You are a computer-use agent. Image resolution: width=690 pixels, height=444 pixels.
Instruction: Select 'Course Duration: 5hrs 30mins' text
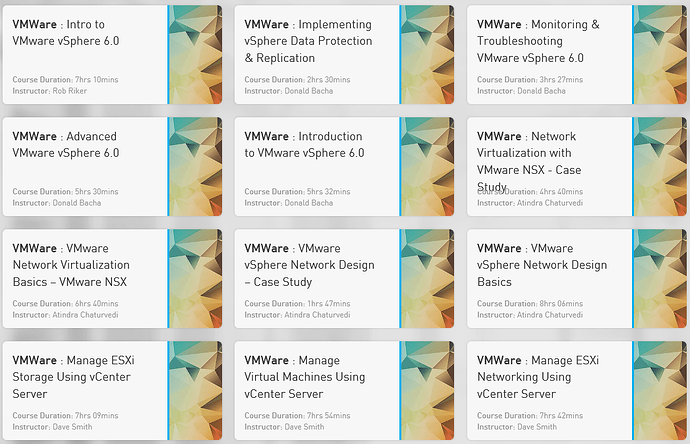[x=65, y=191]
